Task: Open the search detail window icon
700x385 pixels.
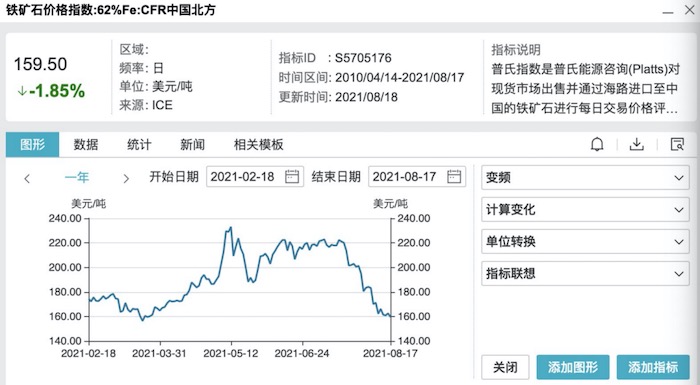Action: click(x=677, y=144)
